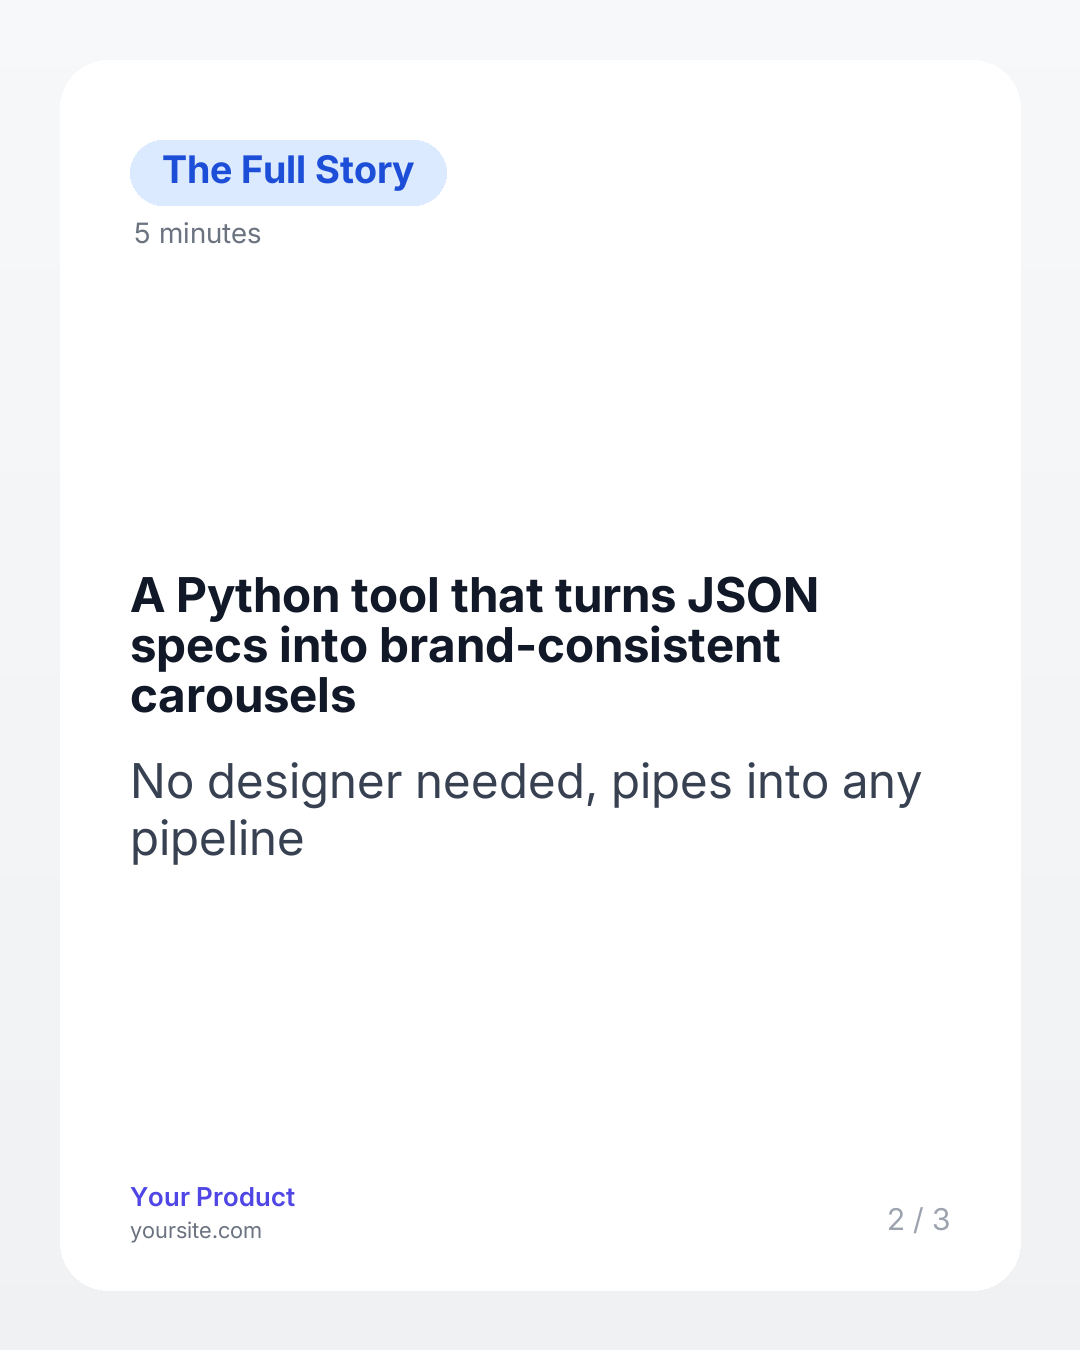This screenshot has height=1350, width=1080.
Task: Open the "Your Product" brand link
Action: [x=212, y=1197]
